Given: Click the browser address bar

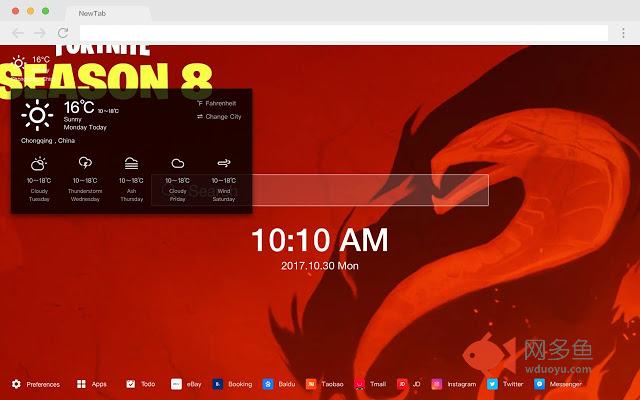Looking at the screenshot, I should tap(344, 33).
